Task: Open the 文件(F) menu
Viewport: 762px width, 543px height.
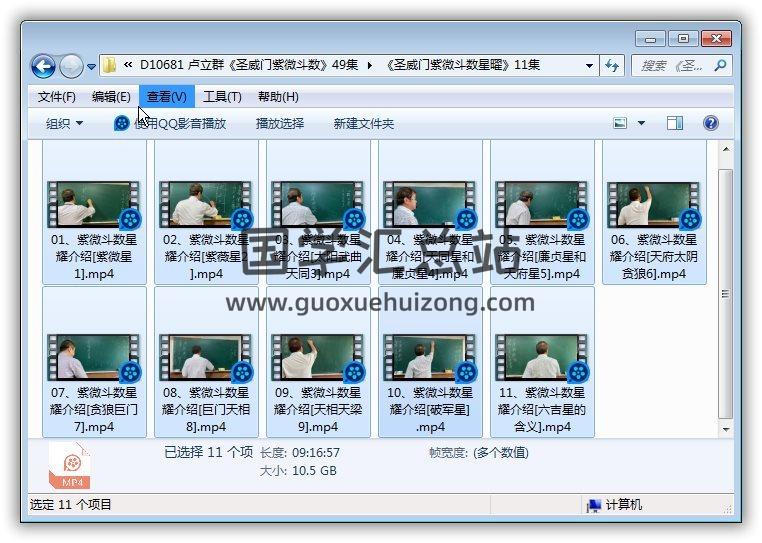Action: point(56,97)
